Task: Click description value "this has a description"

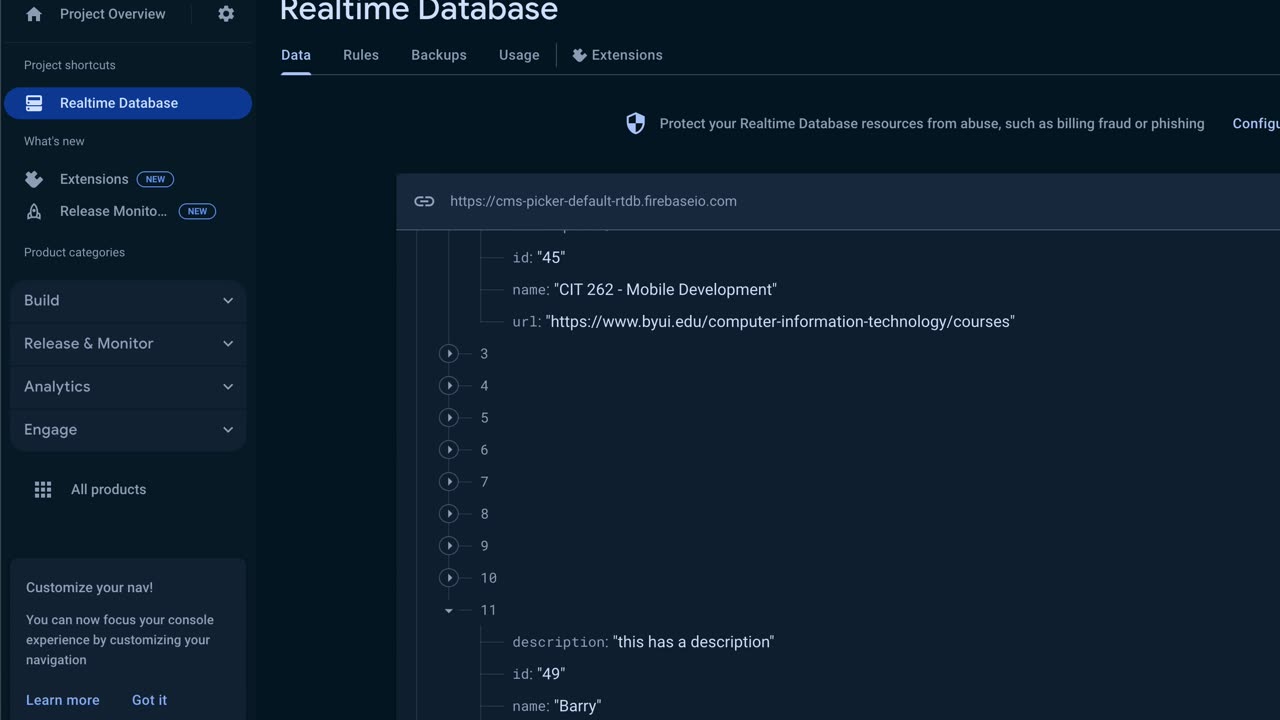Action: (x=693, y=642)
